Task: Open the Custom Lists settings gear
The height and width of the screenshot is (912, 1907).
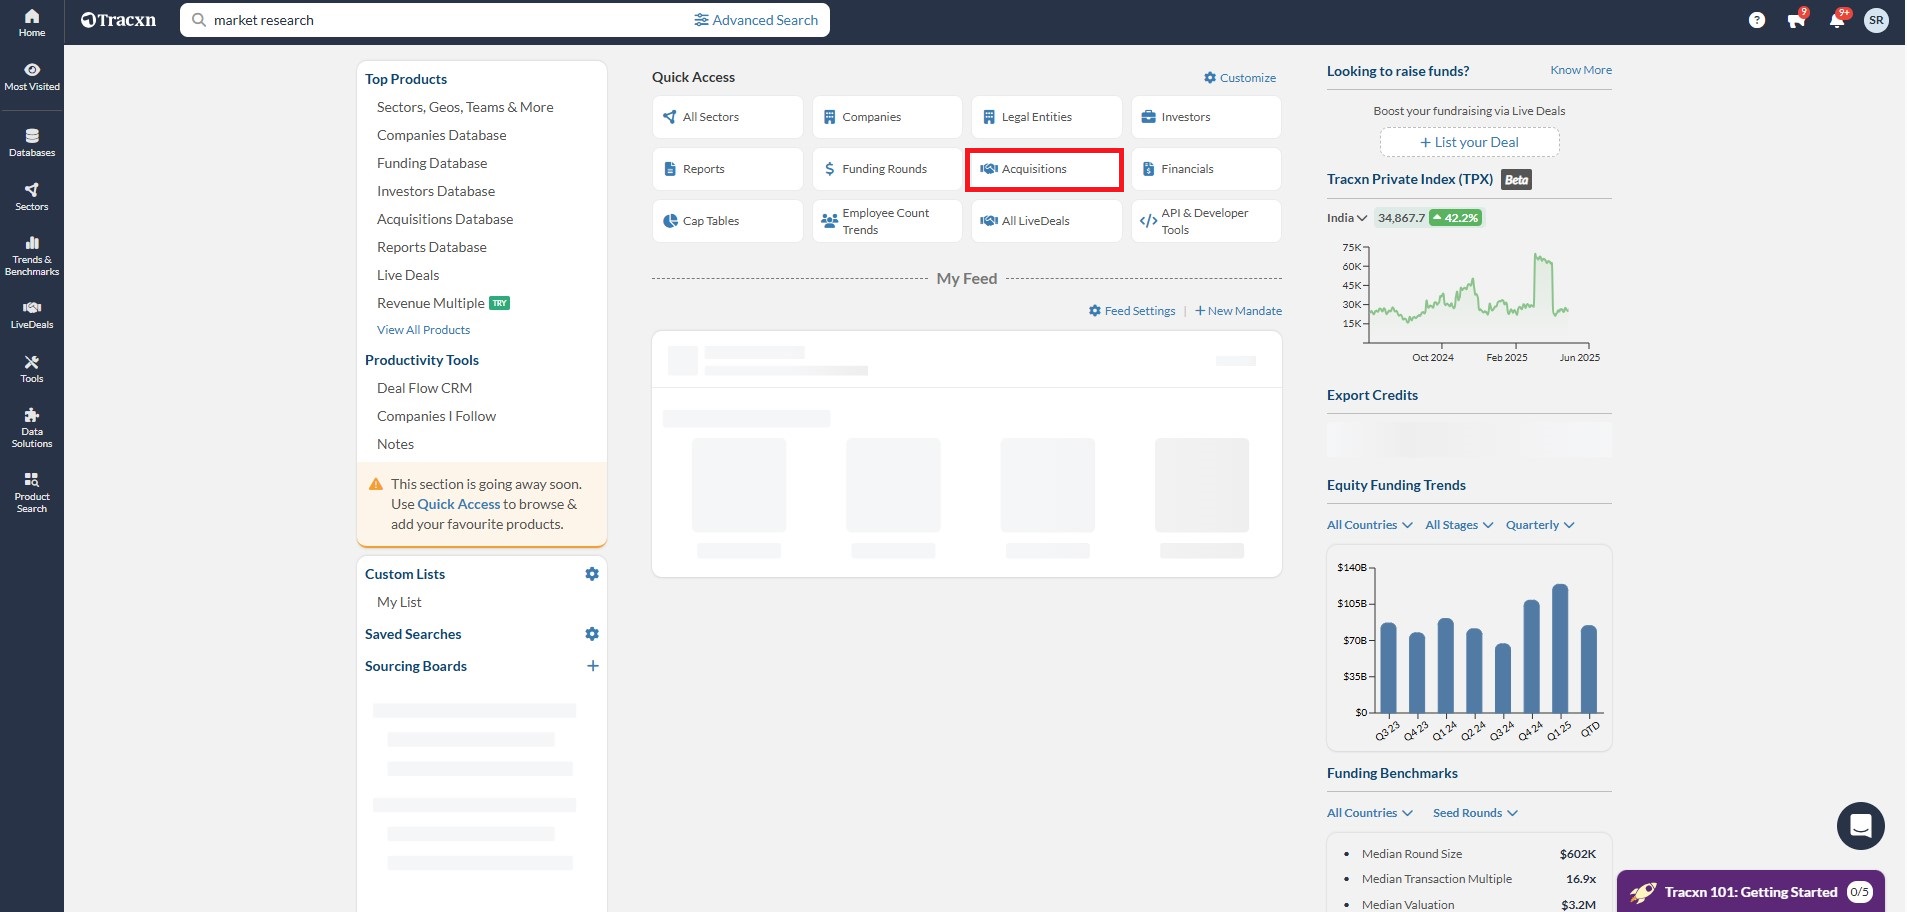Action: coord(592,574)
